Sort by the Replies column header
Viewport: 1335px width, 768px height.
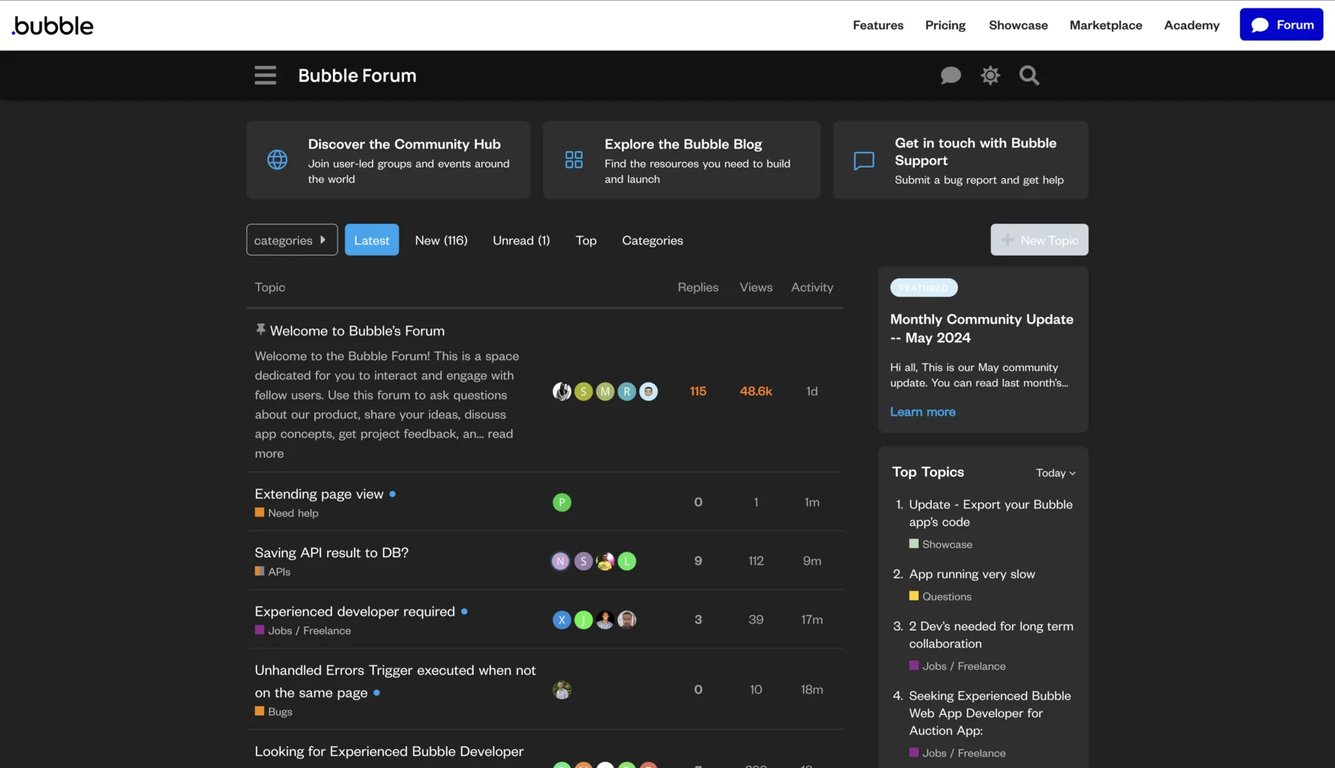click(698, 287)
